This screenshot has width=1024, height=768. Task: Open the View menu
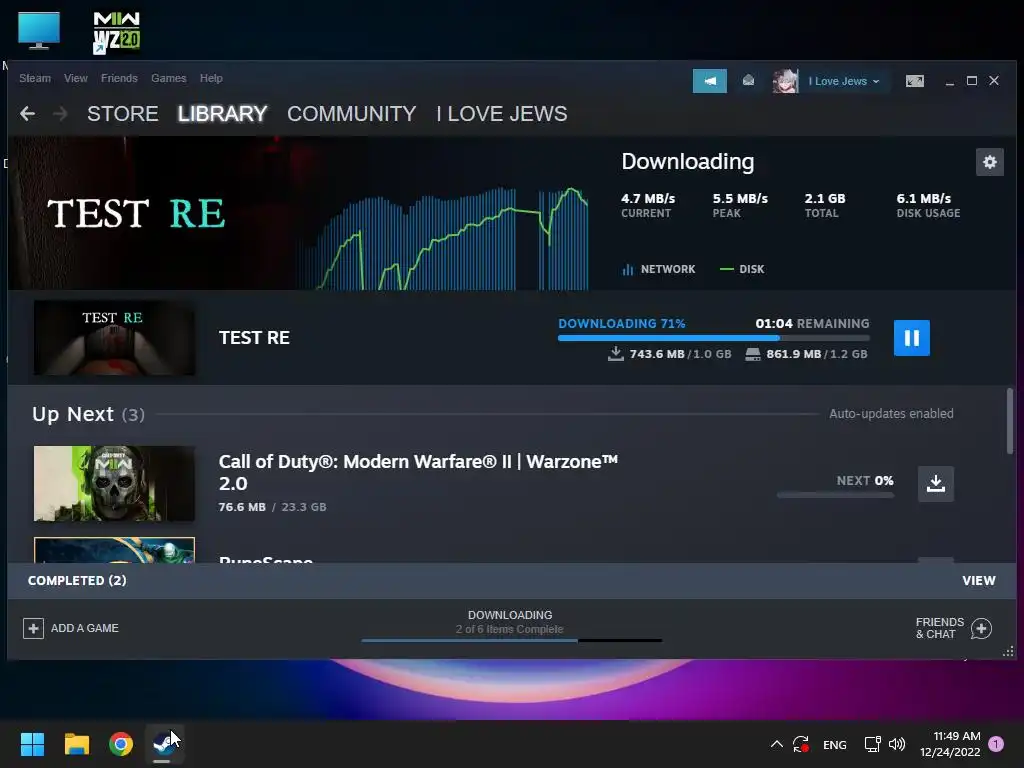click(x=76, y=78)
